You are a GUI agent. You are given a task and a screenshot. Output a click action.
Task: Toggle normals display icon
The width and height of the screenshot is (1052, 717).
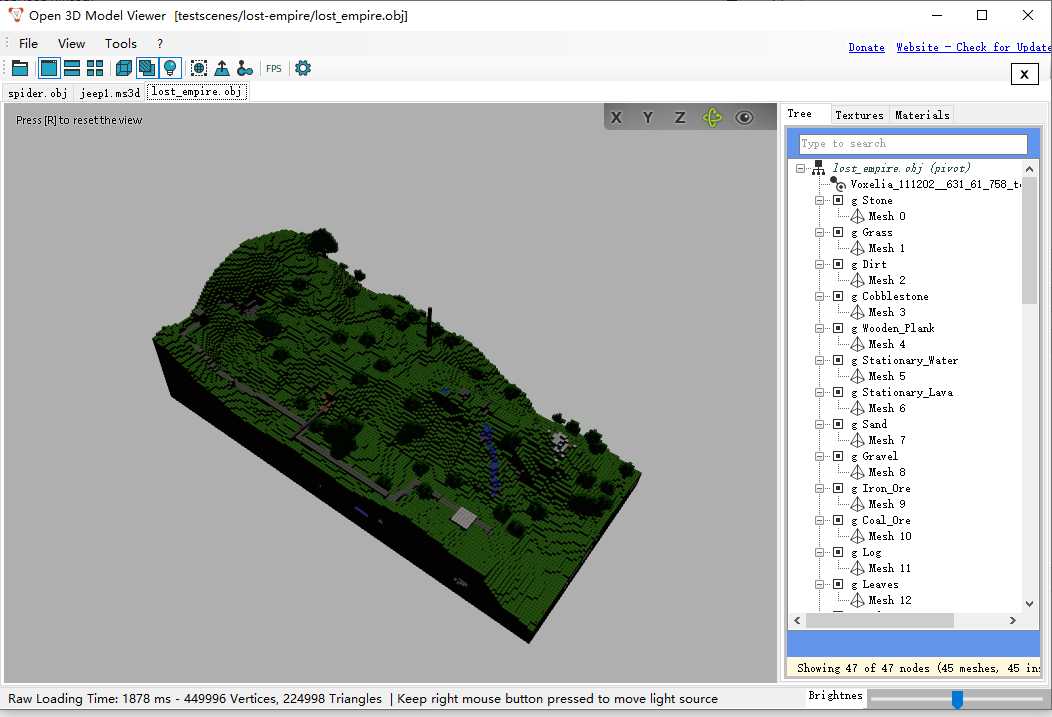click(222, 68)
